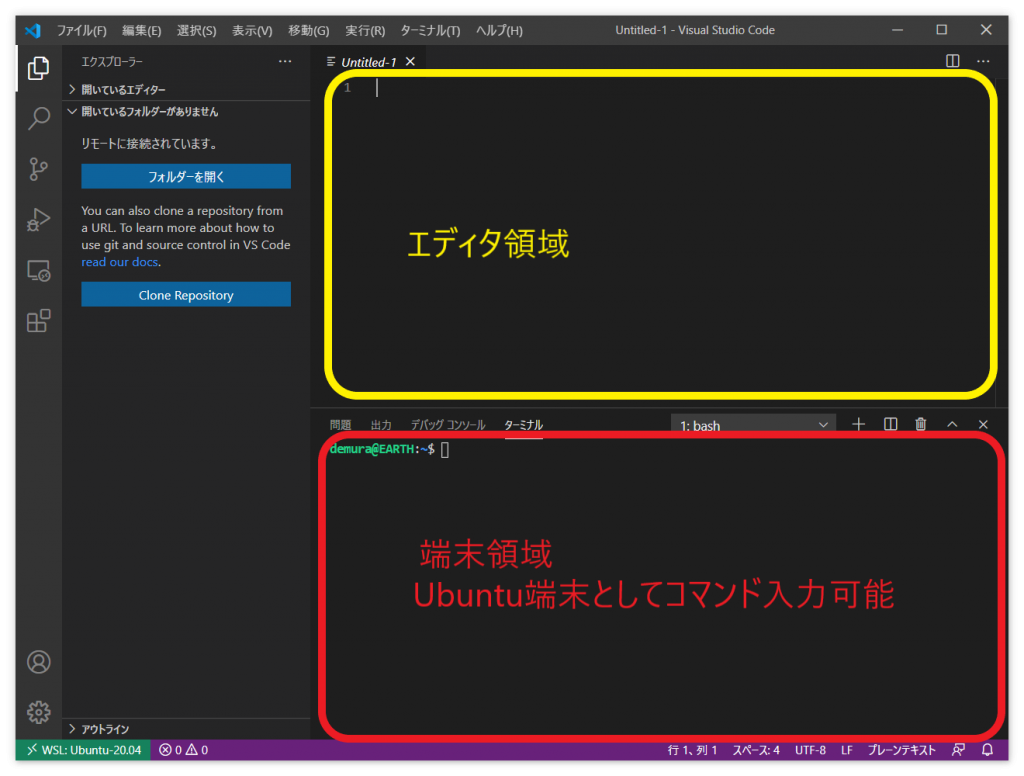Click the Clone Repository button
The image size is (1024, 776).
186,295
